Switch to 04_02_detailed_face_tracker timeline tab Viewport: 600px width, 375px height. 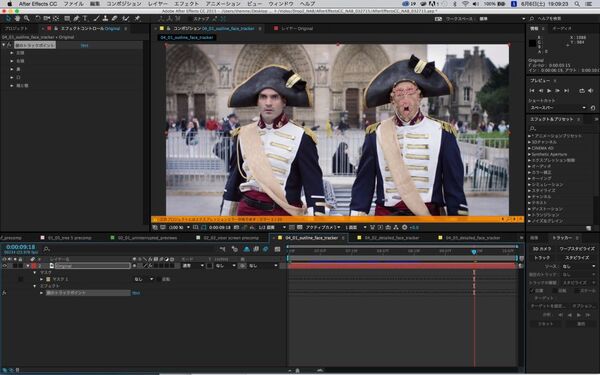[391, 238]
